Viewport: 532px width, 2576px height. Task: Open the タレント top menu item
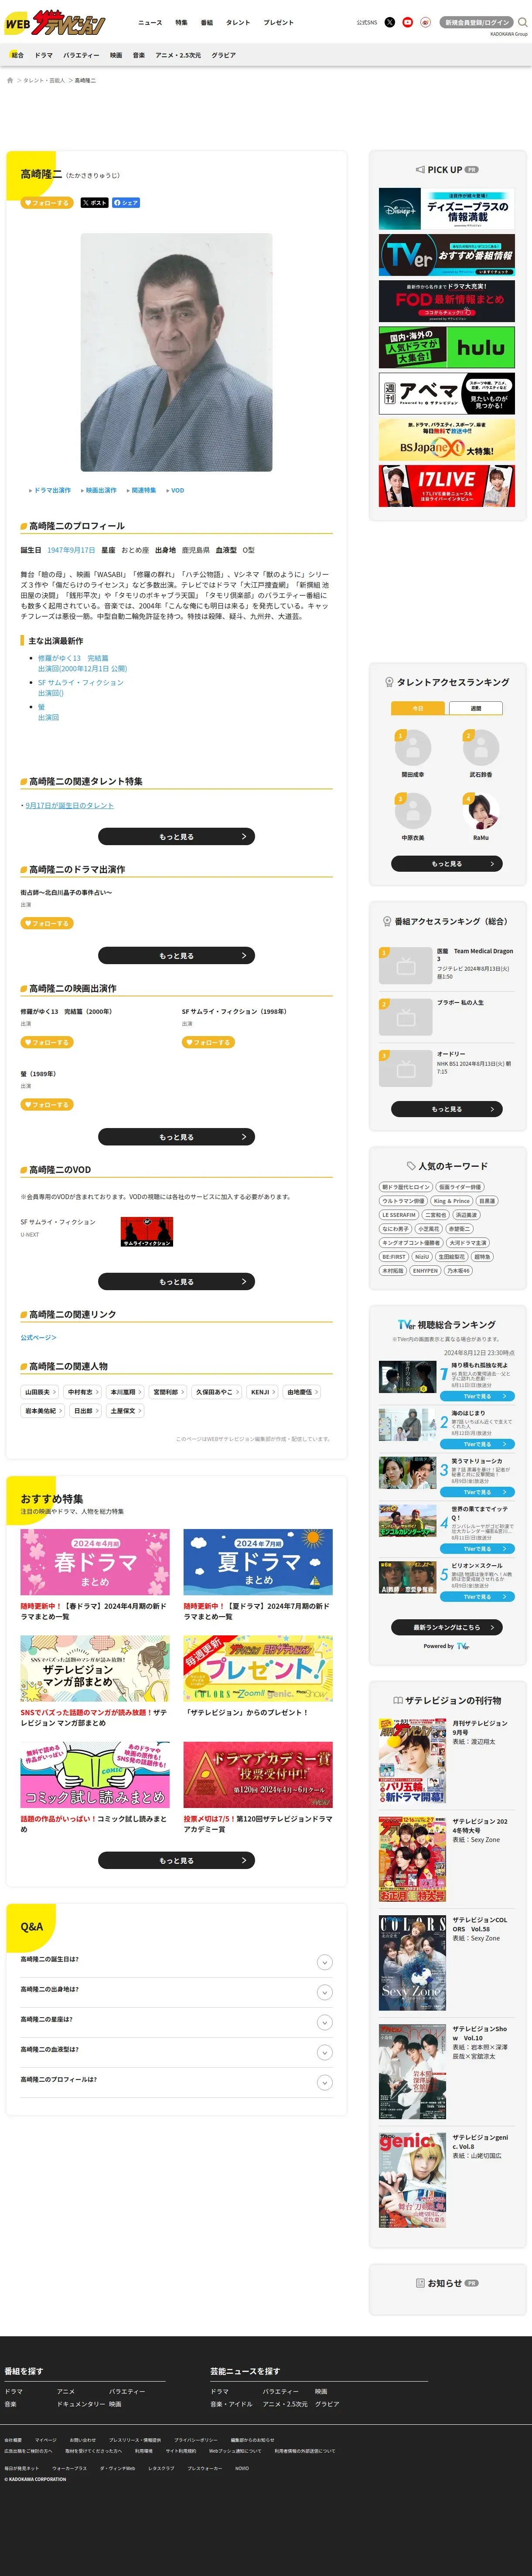coord(238,22)
